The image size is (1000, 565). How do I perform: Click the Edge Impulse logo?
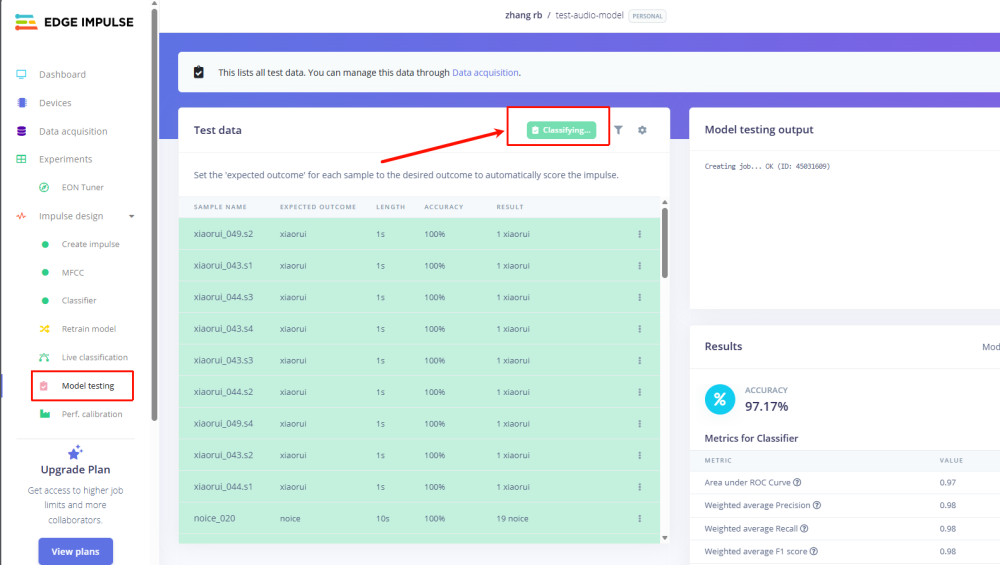point(75,22)
